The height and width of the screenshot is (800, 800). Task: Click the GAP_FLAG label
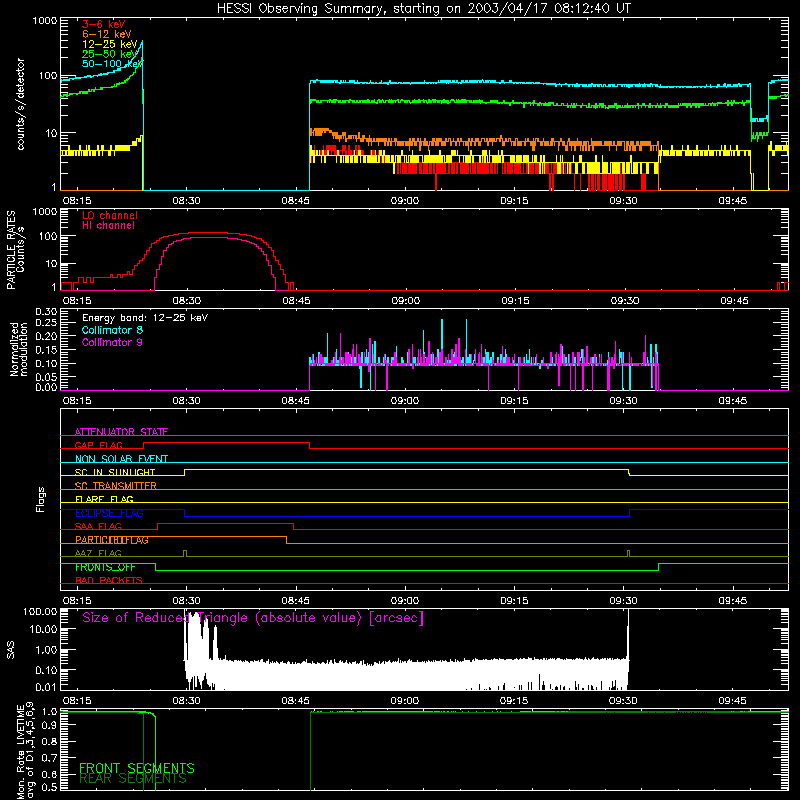click(x=98, y=445)
